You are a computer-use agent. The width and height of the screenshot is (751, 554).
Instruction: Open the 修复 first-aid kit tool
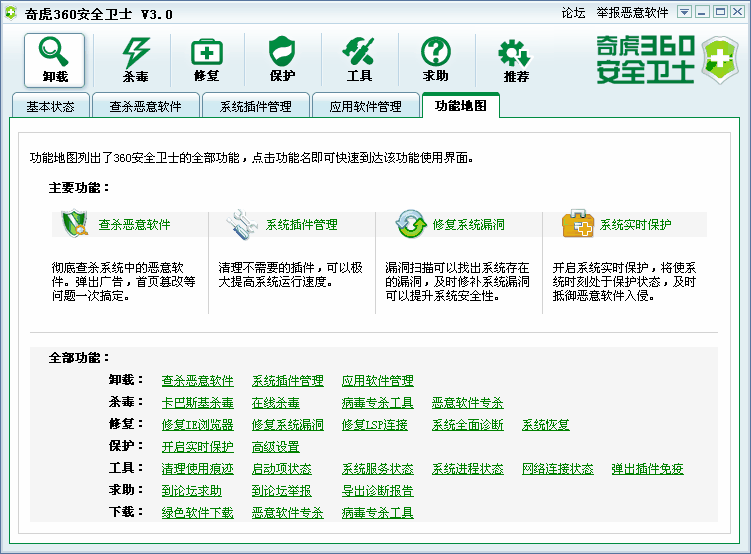pyautogui.click(x=206, y=60)
